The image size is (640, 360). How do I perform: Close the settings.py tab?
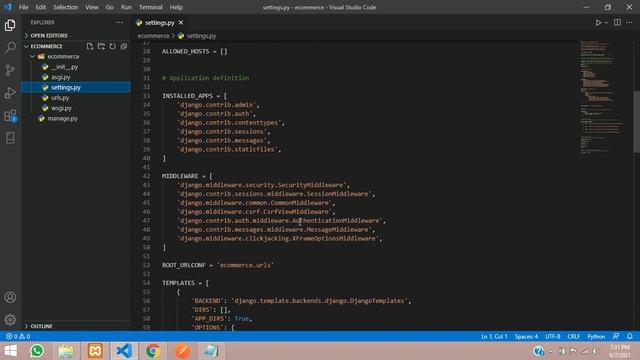(x=181, y=23)
